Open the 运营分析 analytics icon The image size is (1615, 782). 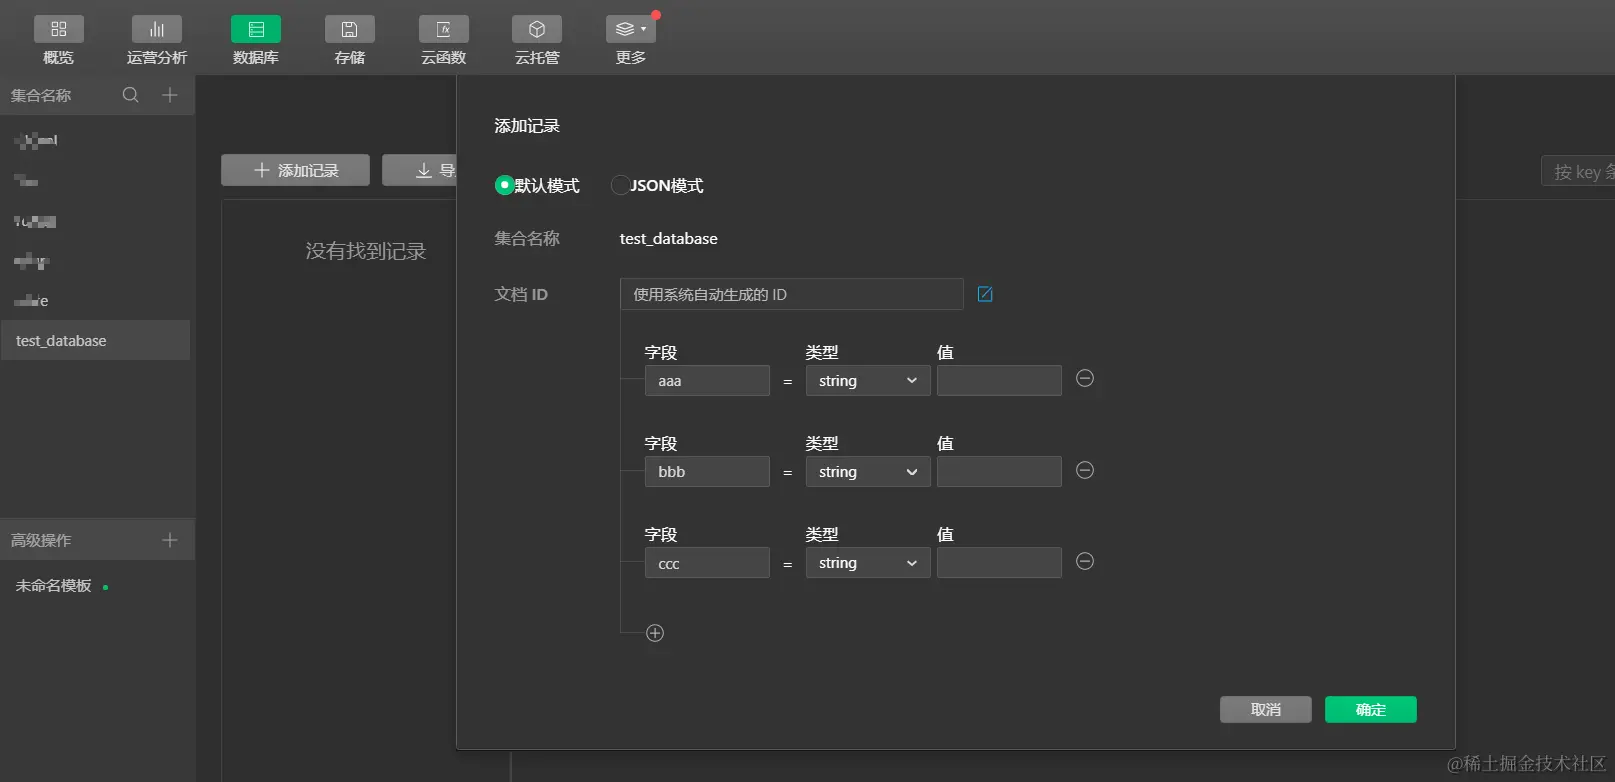point(156,30)
